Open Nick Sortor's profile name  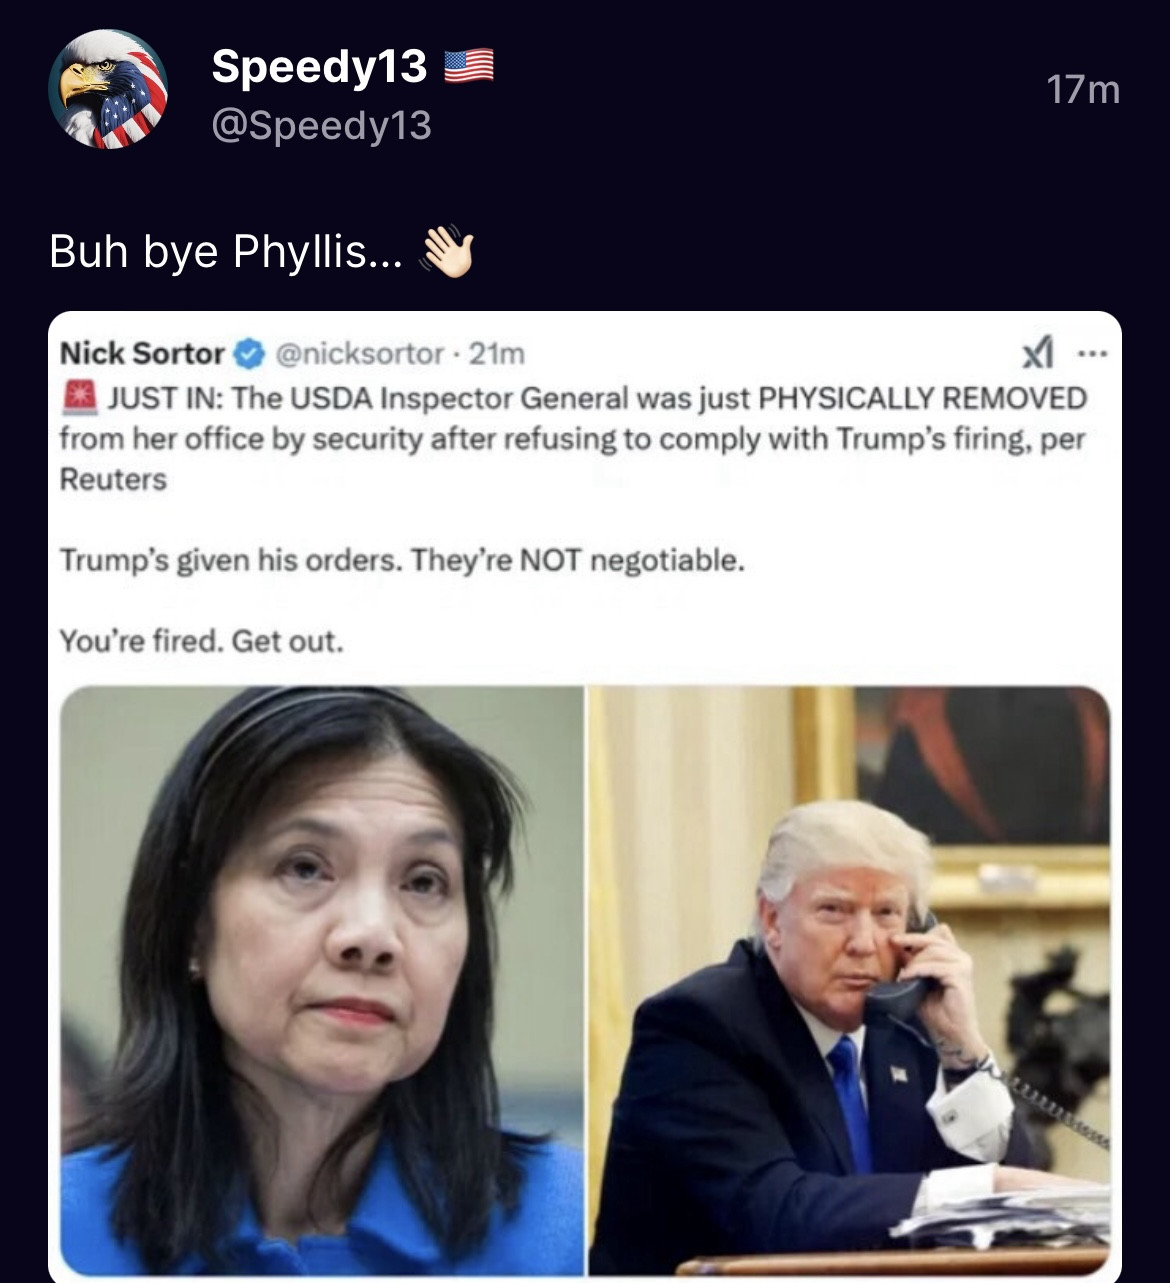[143, 353]
